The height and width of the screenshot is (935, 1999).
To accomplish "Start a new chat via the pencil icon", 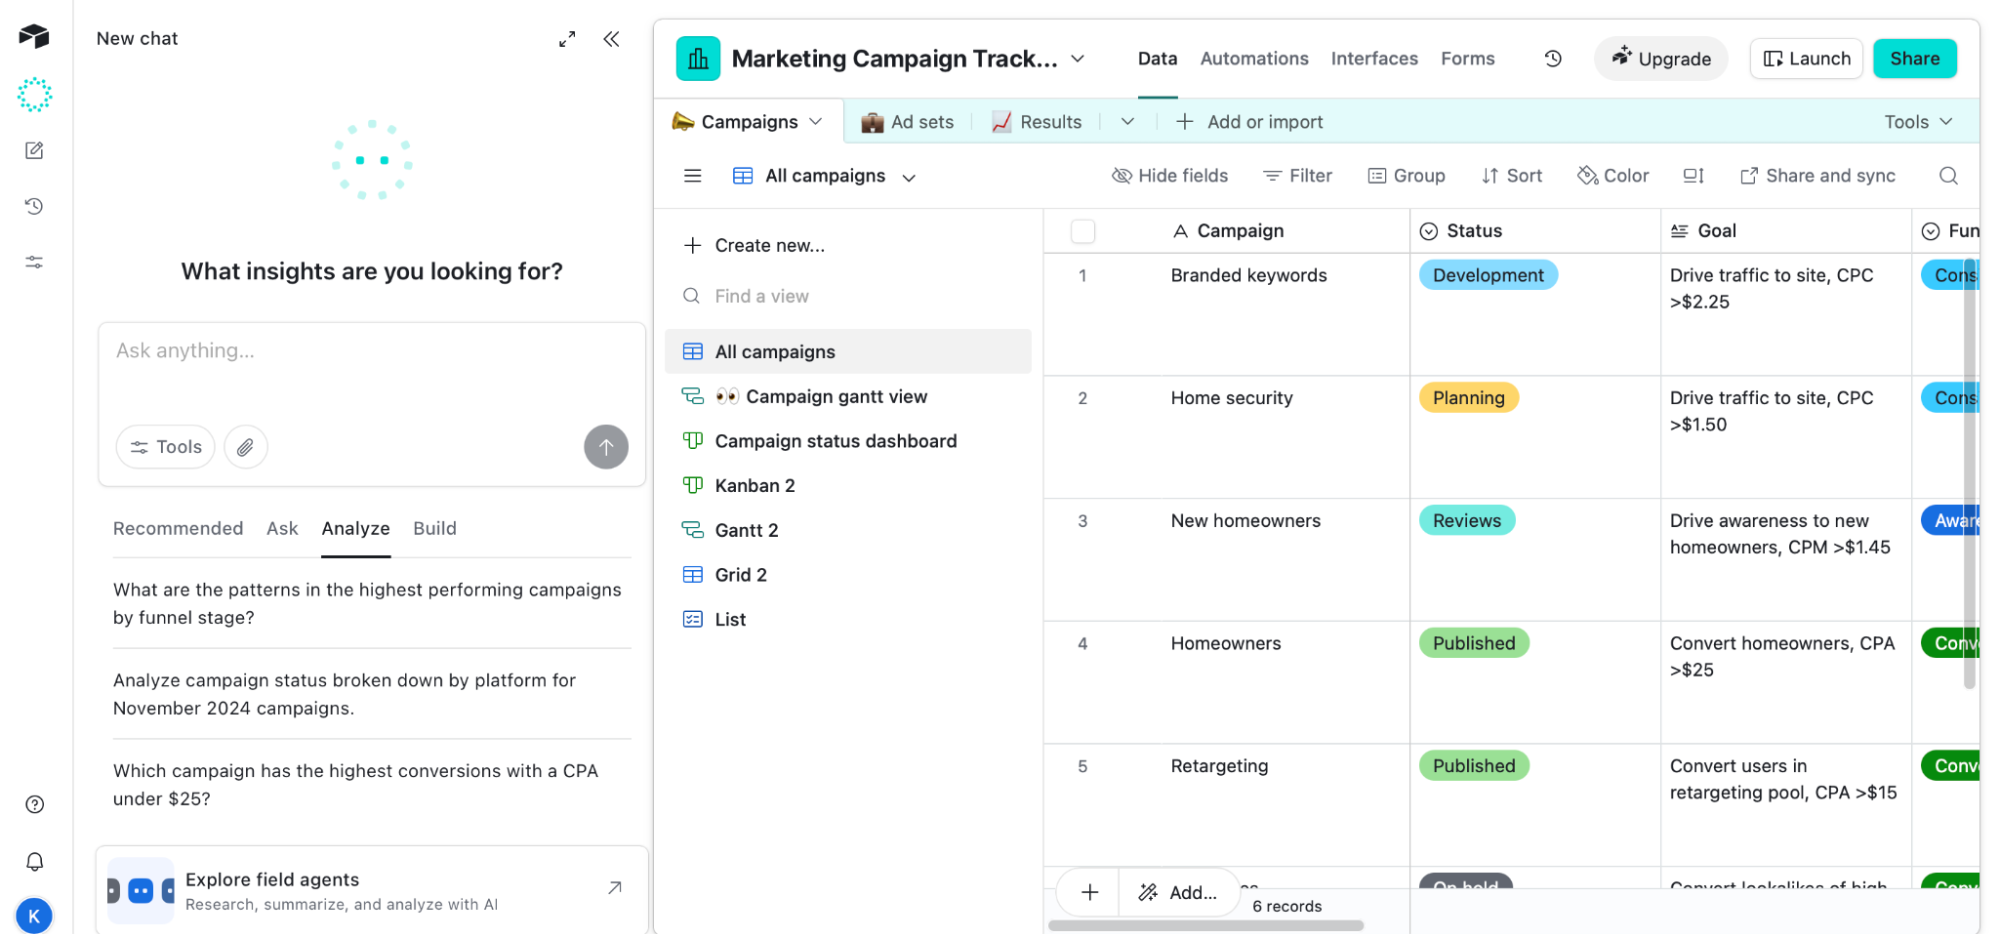I will tap(34, 150).
